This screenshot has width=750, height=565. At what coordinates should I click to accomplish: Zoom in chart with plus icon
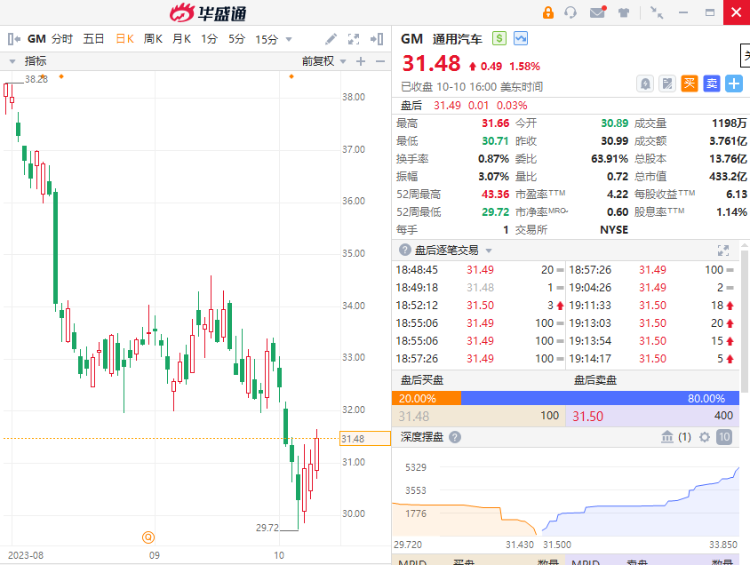361,61
